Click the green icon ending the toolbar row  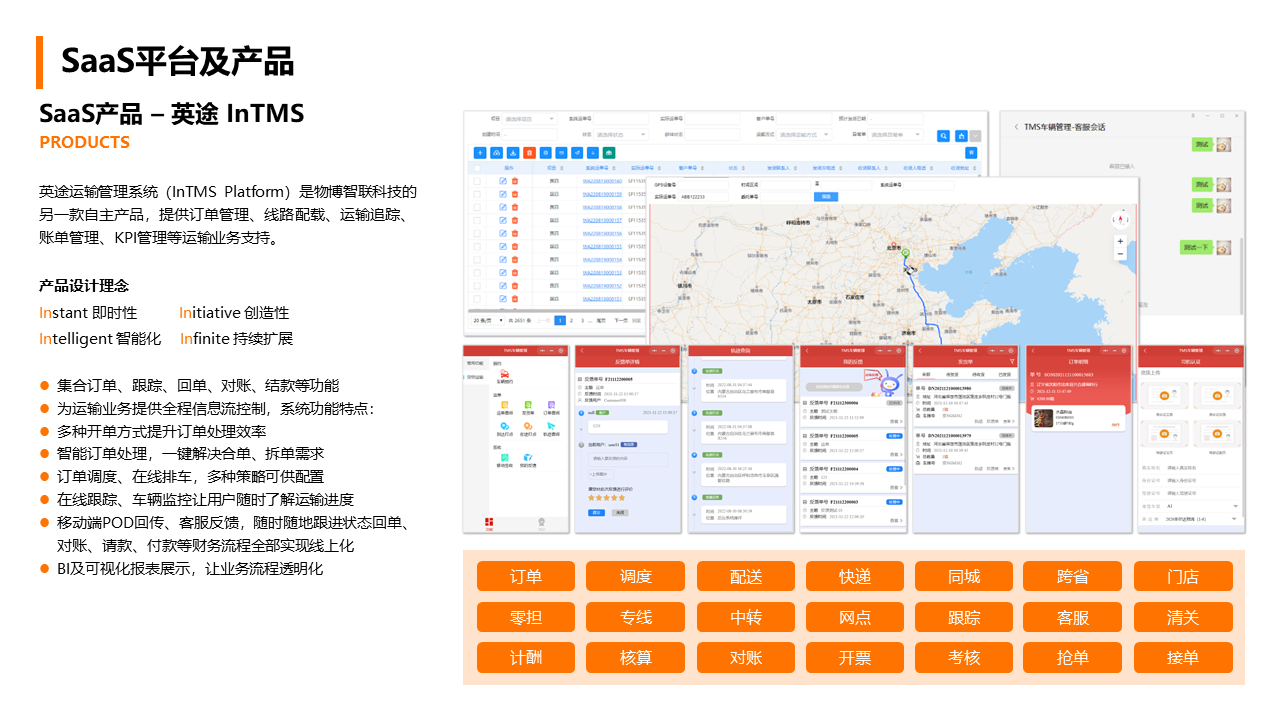[609, 153]
